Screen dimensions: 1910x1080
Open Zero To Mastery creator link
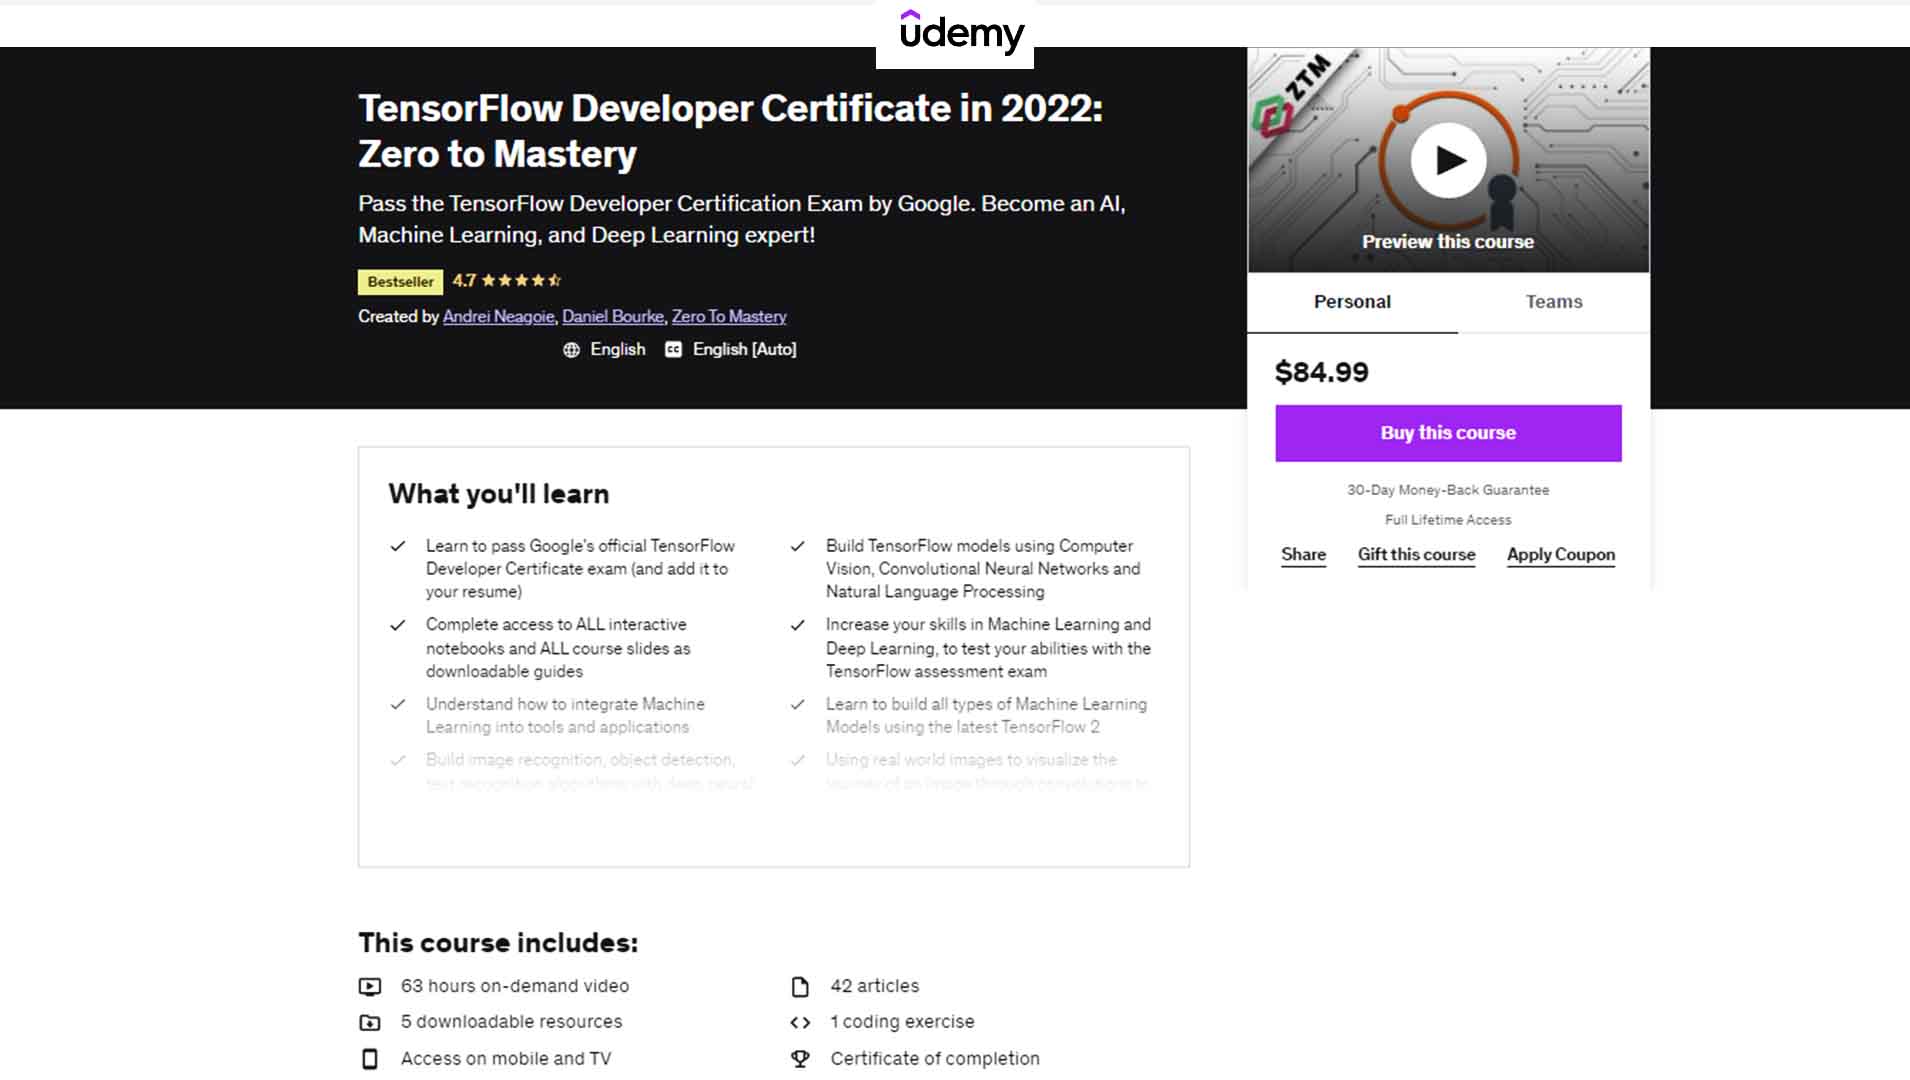point(729,317)
